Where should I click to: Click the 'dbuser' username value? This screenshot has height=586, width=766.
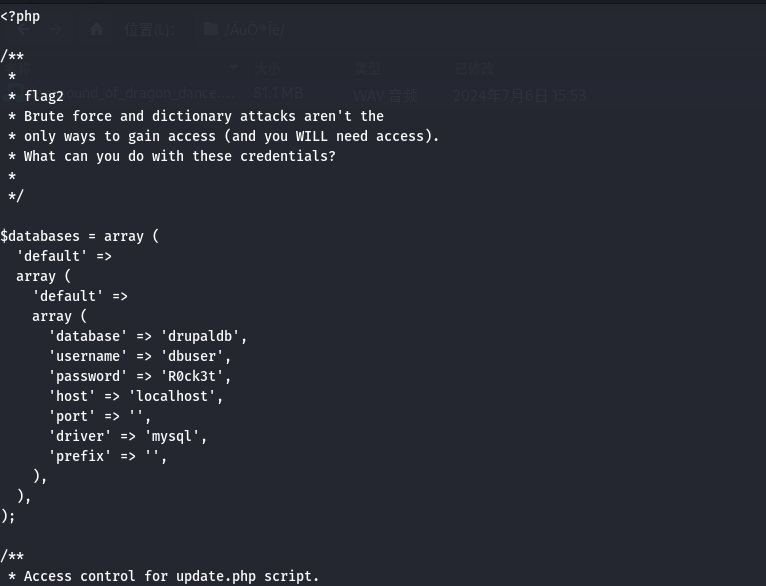[192, 356]
